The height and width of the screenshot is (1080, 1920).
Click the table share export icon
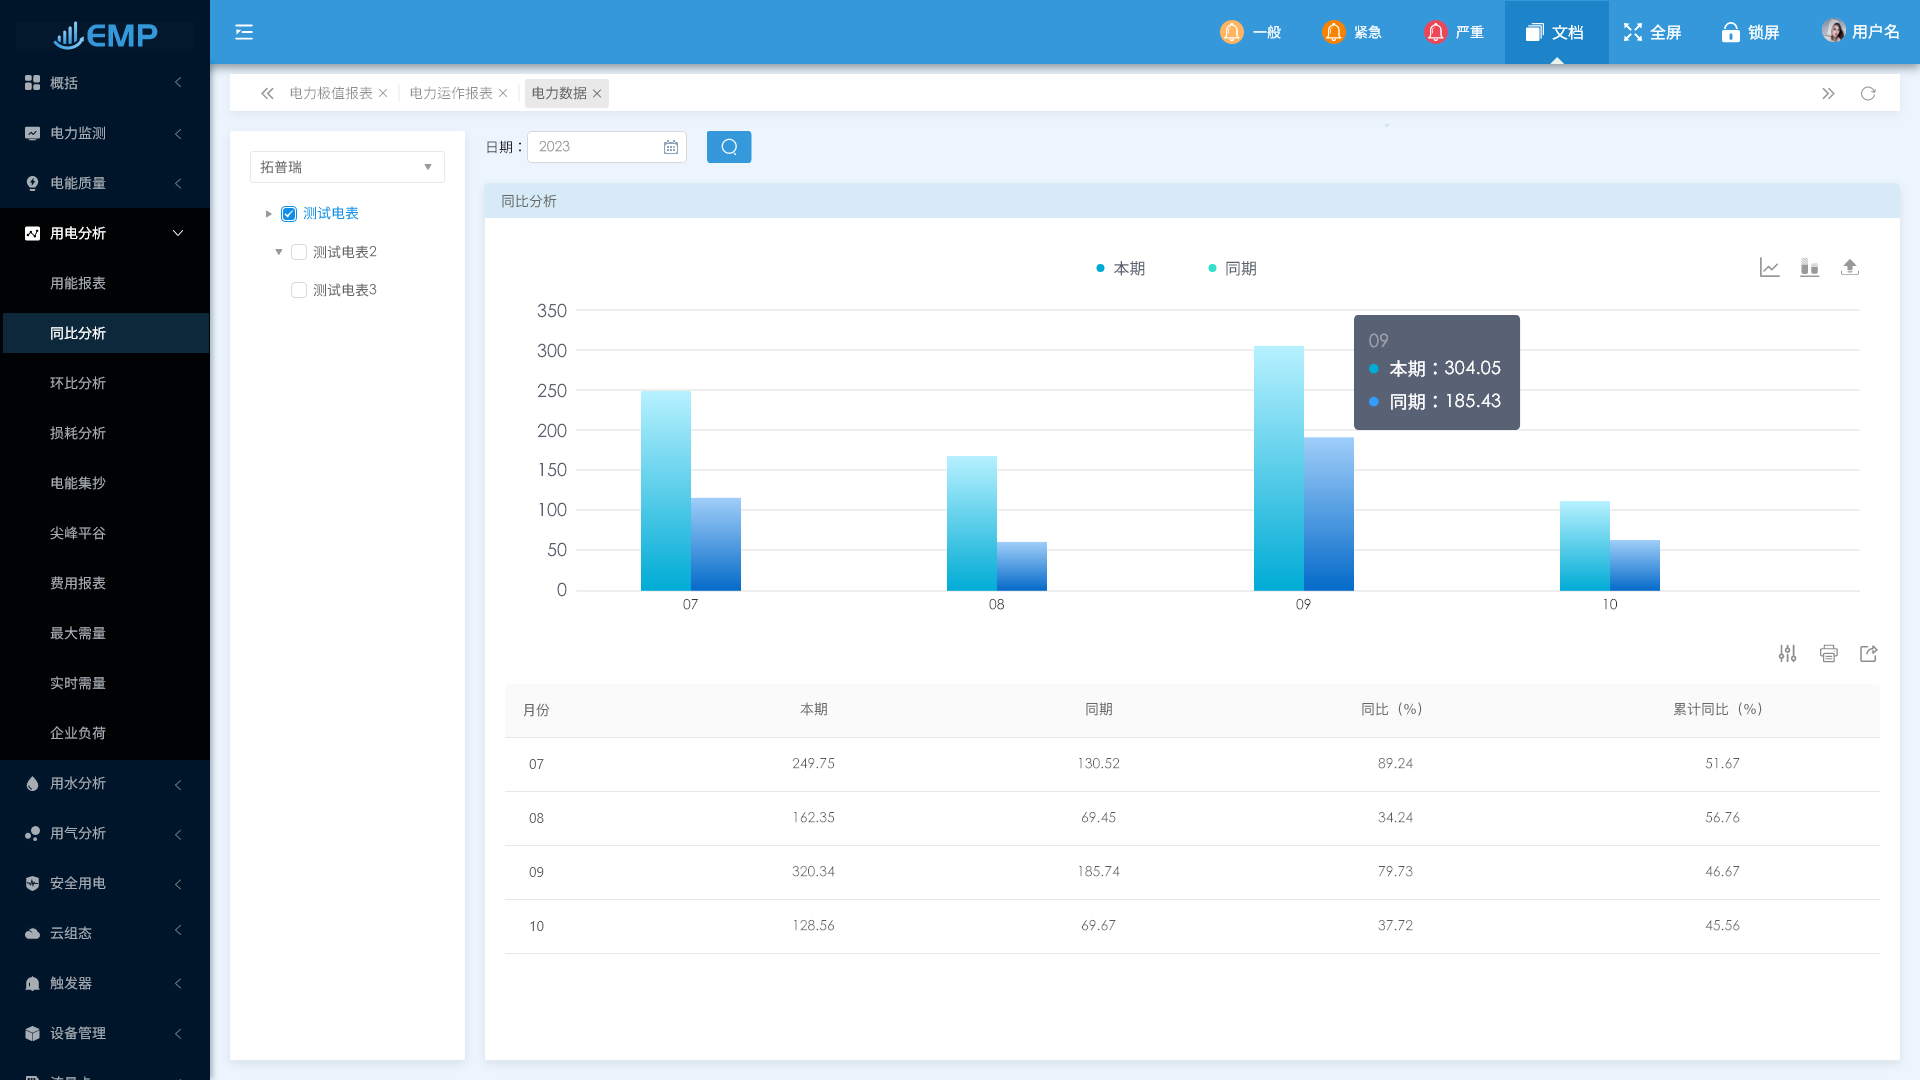coord(1868,653)
